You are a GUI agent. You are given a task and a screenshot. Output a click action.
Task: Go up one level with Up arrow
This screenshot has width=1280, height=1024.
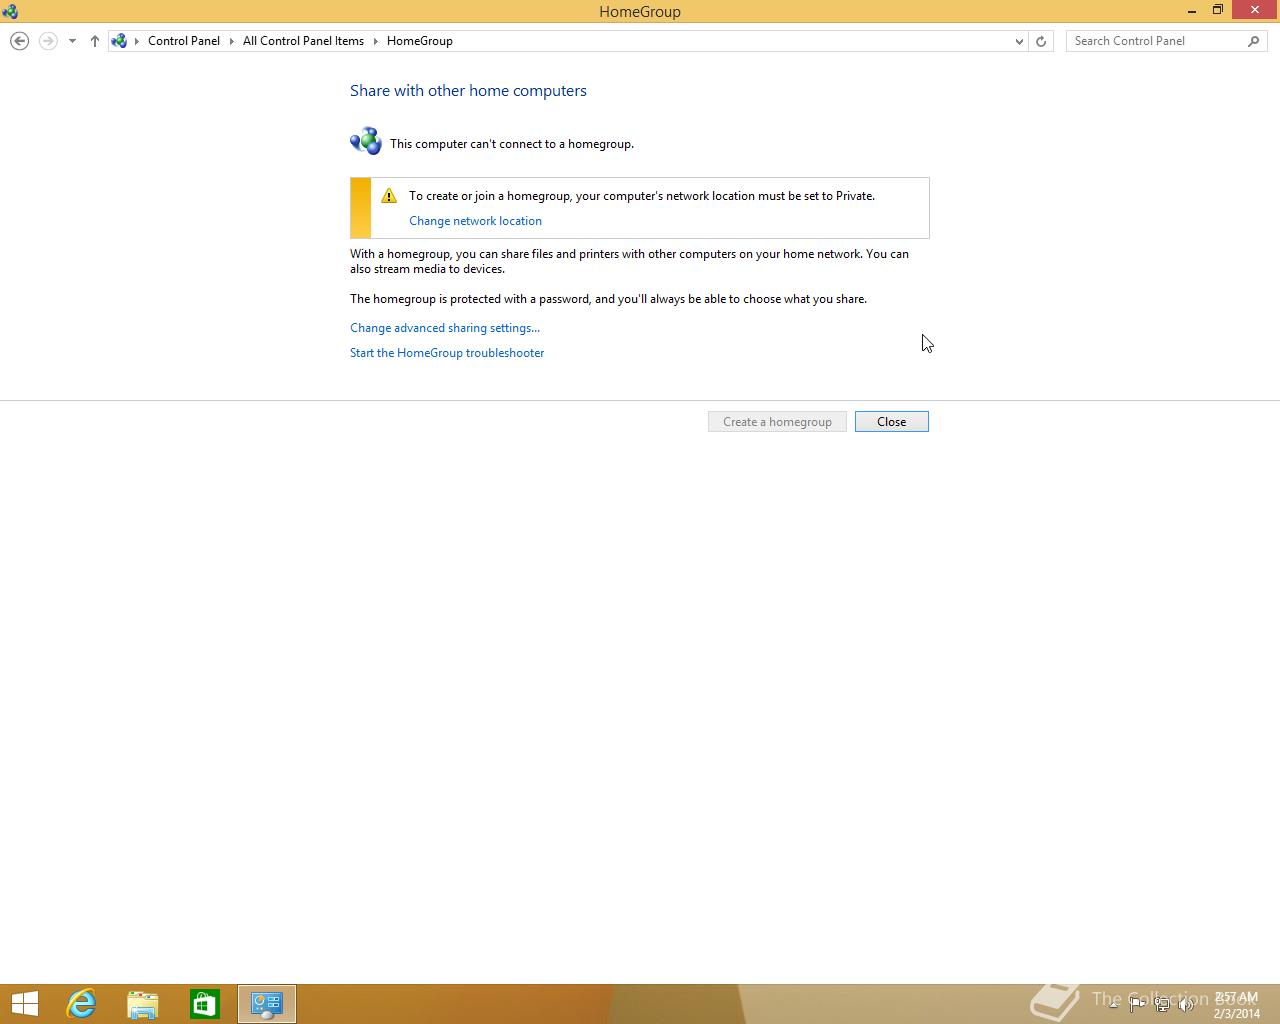tap(95, 41)
